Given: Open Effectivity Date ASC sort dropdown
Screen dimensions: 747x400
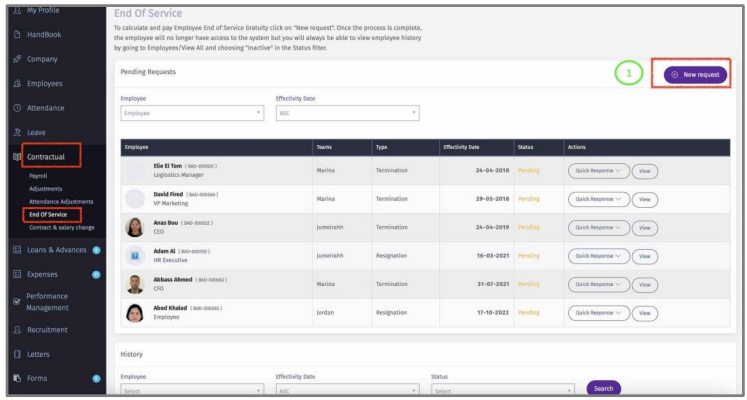Looking at the screenshot, I should point(346,113).
